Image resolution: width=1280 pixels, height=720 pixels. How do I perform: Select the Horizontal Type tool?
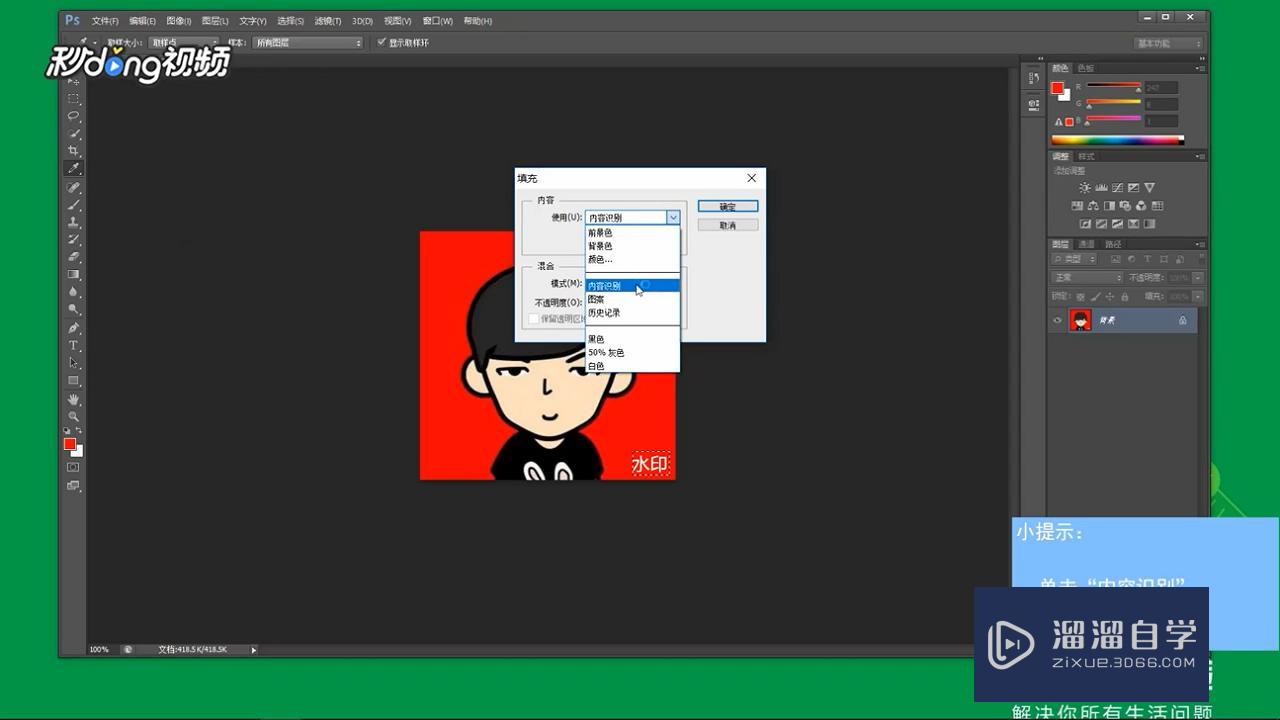(x=74, y=345)
